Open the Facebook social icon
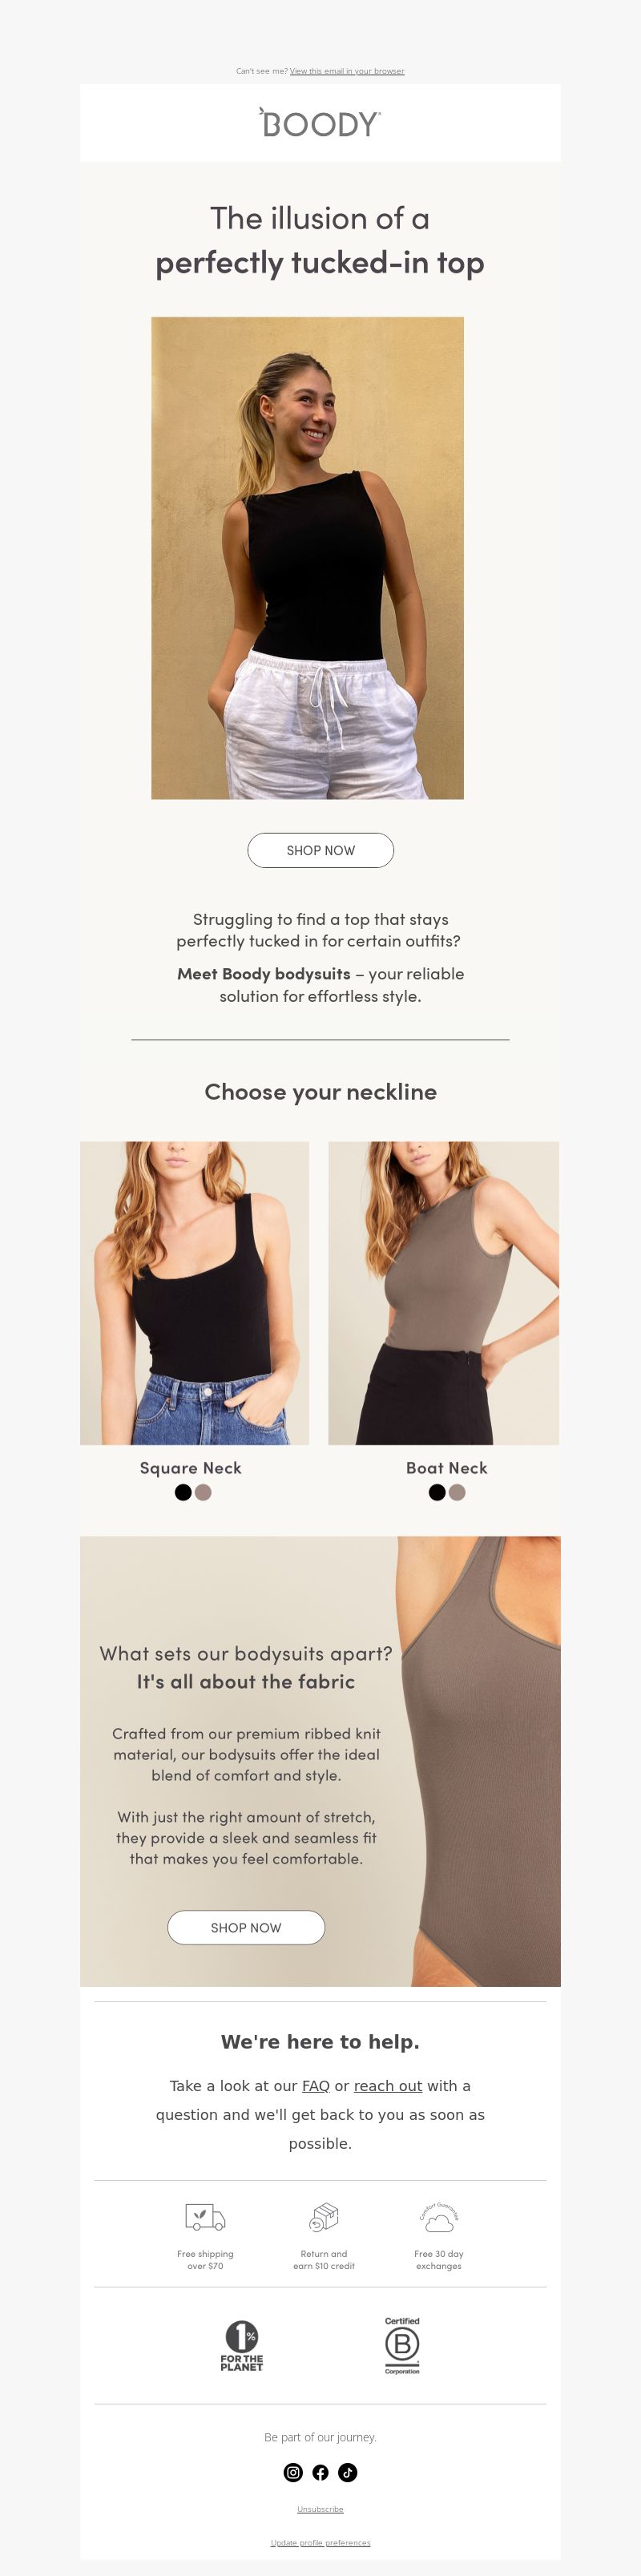This screenshot has height=2576, width=641. tap(320, 2472)
